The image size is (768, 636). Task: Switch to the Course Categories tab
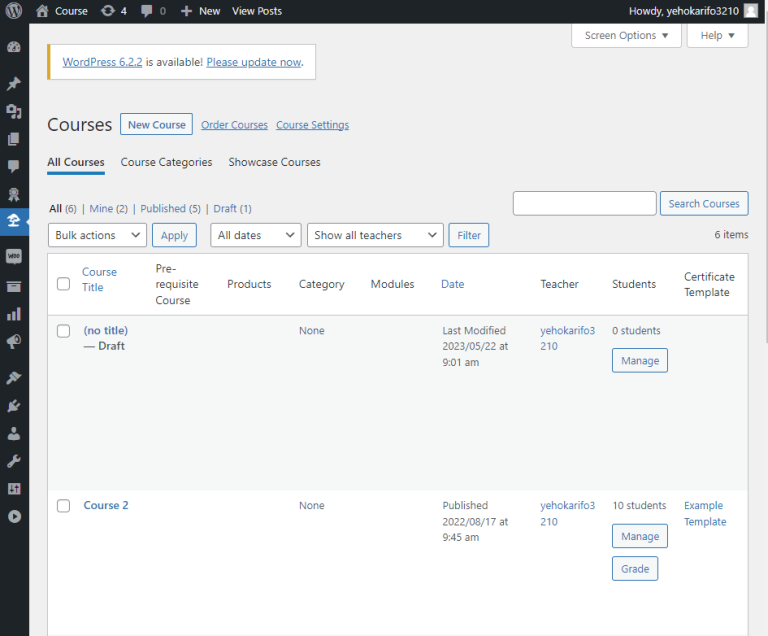(x=167, y=162)
